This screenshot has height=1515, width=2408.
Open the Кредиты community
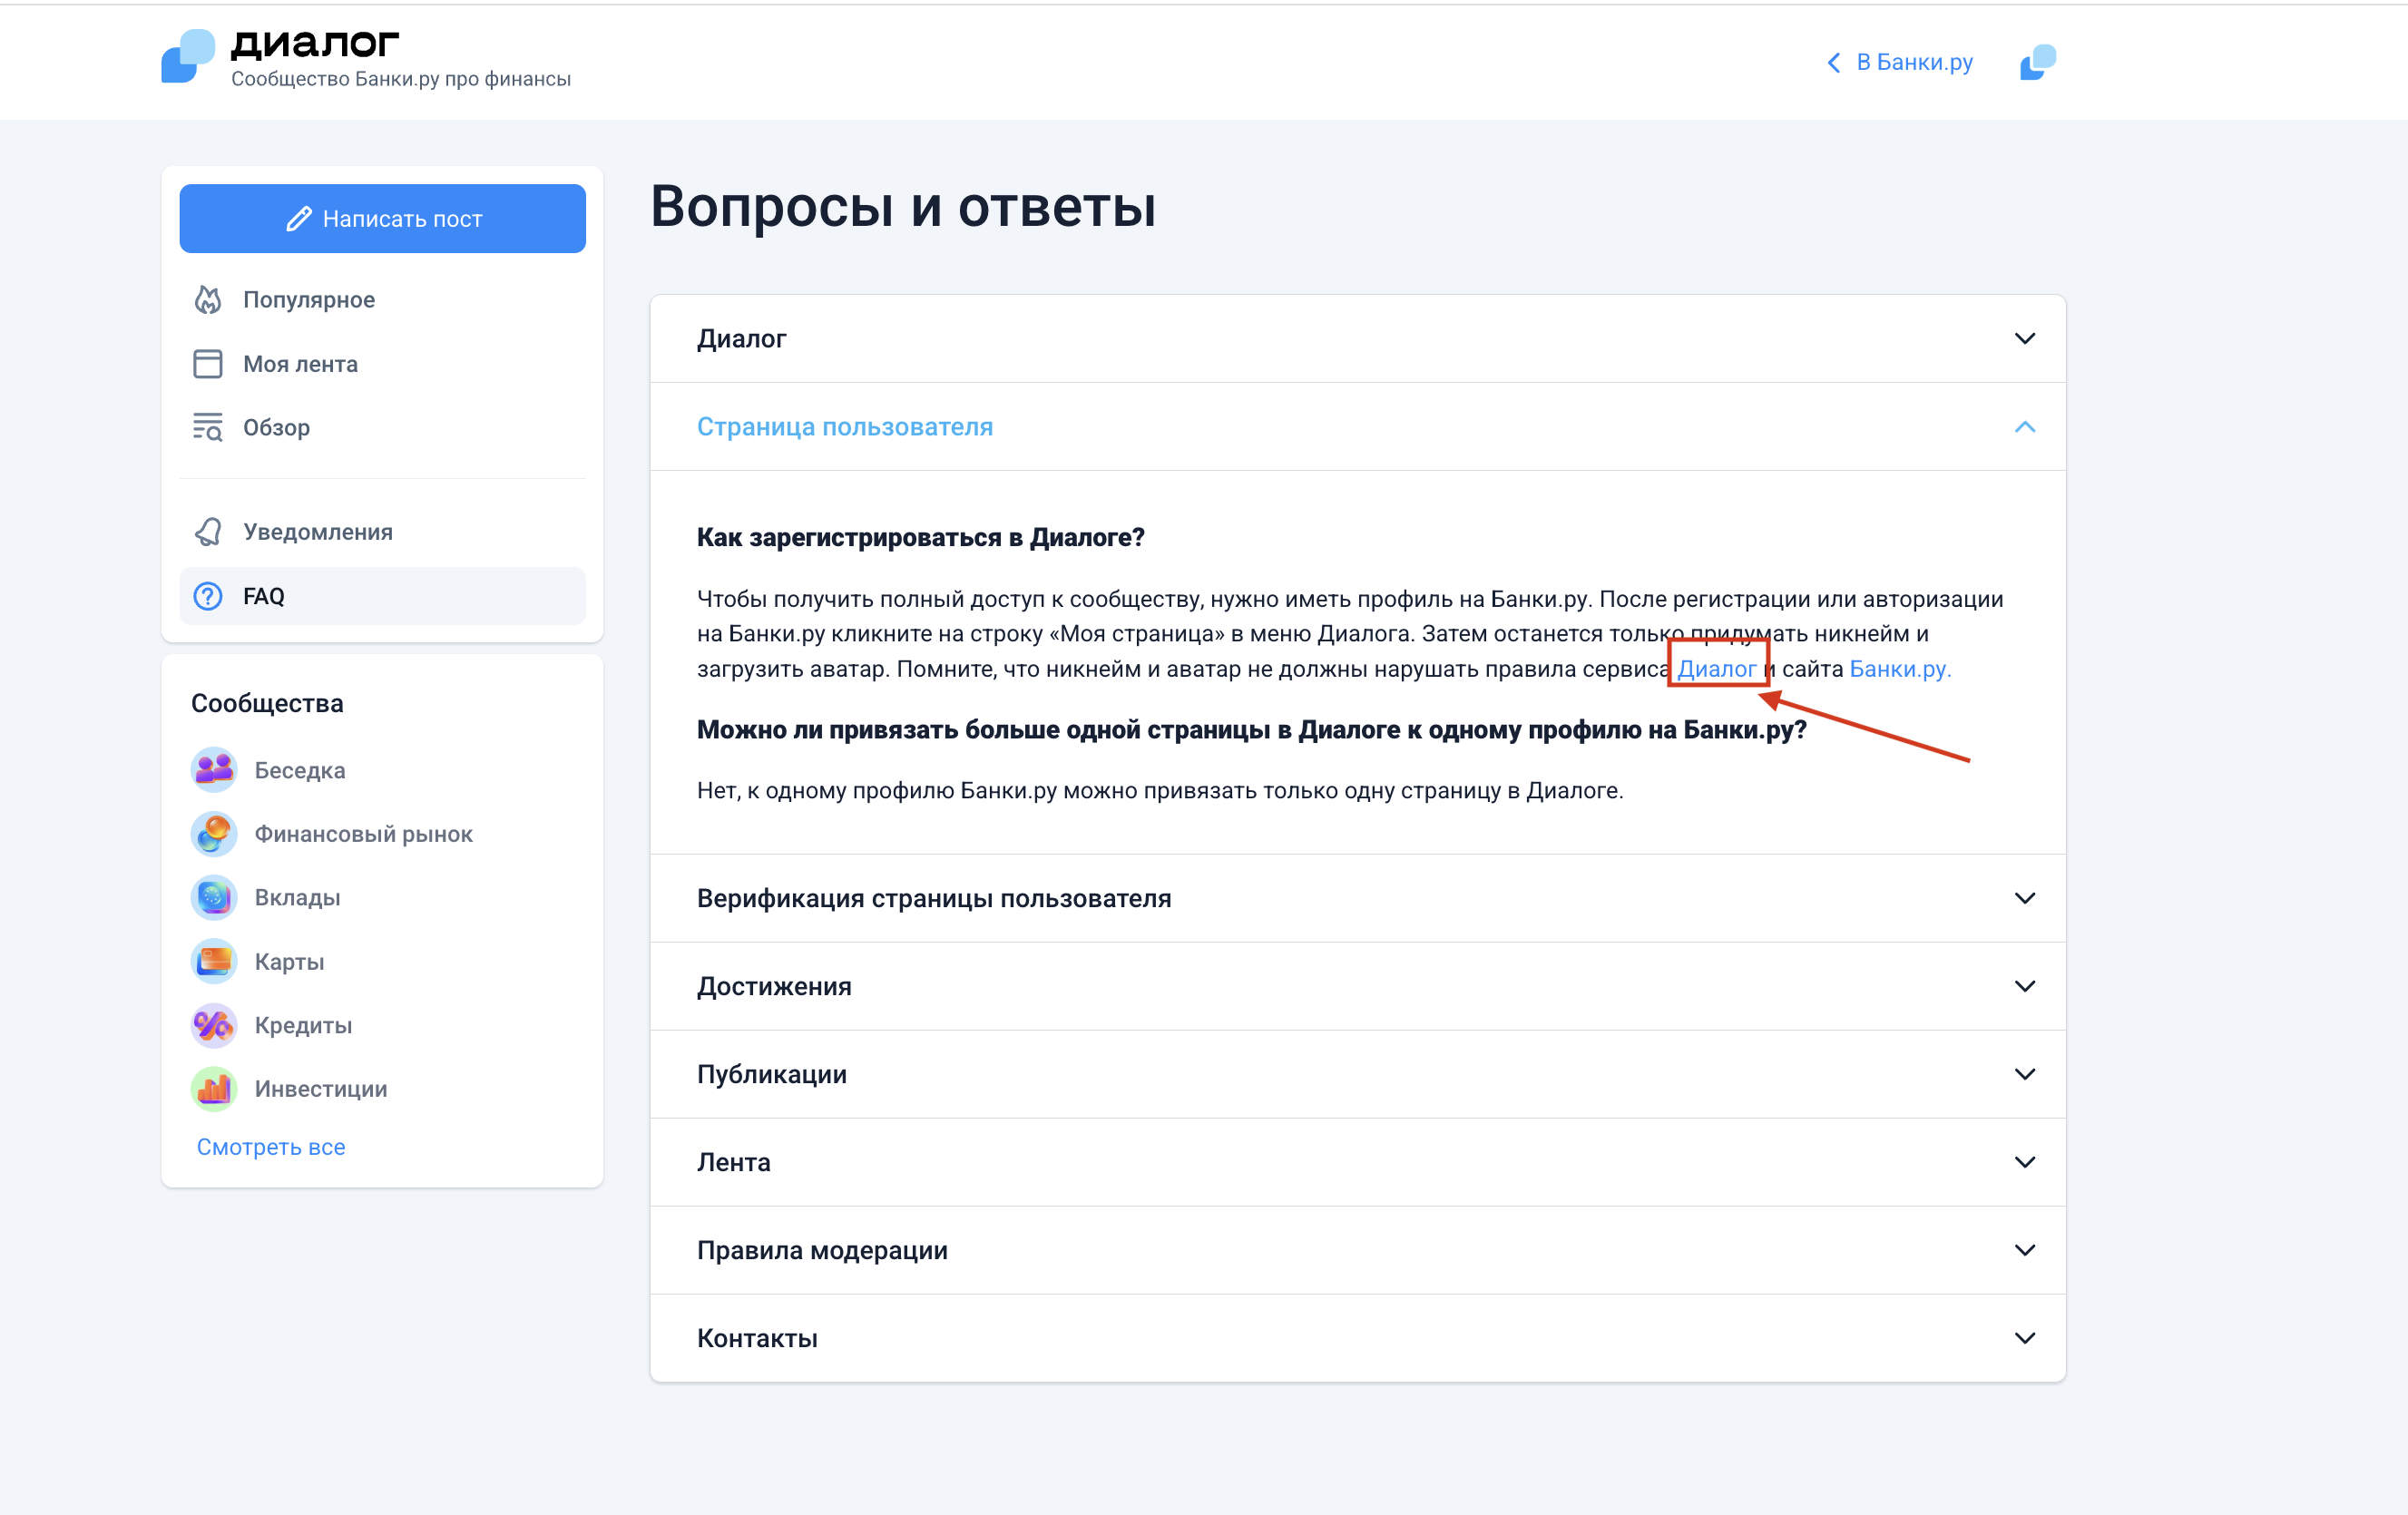pyautogui.click(x=303, y=1025)
